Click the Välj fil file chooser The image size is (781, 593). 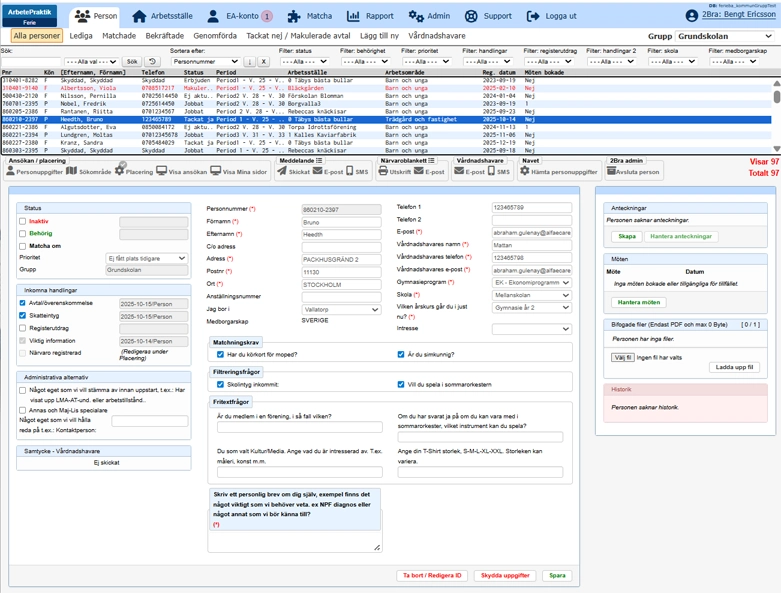pos(622,357)
